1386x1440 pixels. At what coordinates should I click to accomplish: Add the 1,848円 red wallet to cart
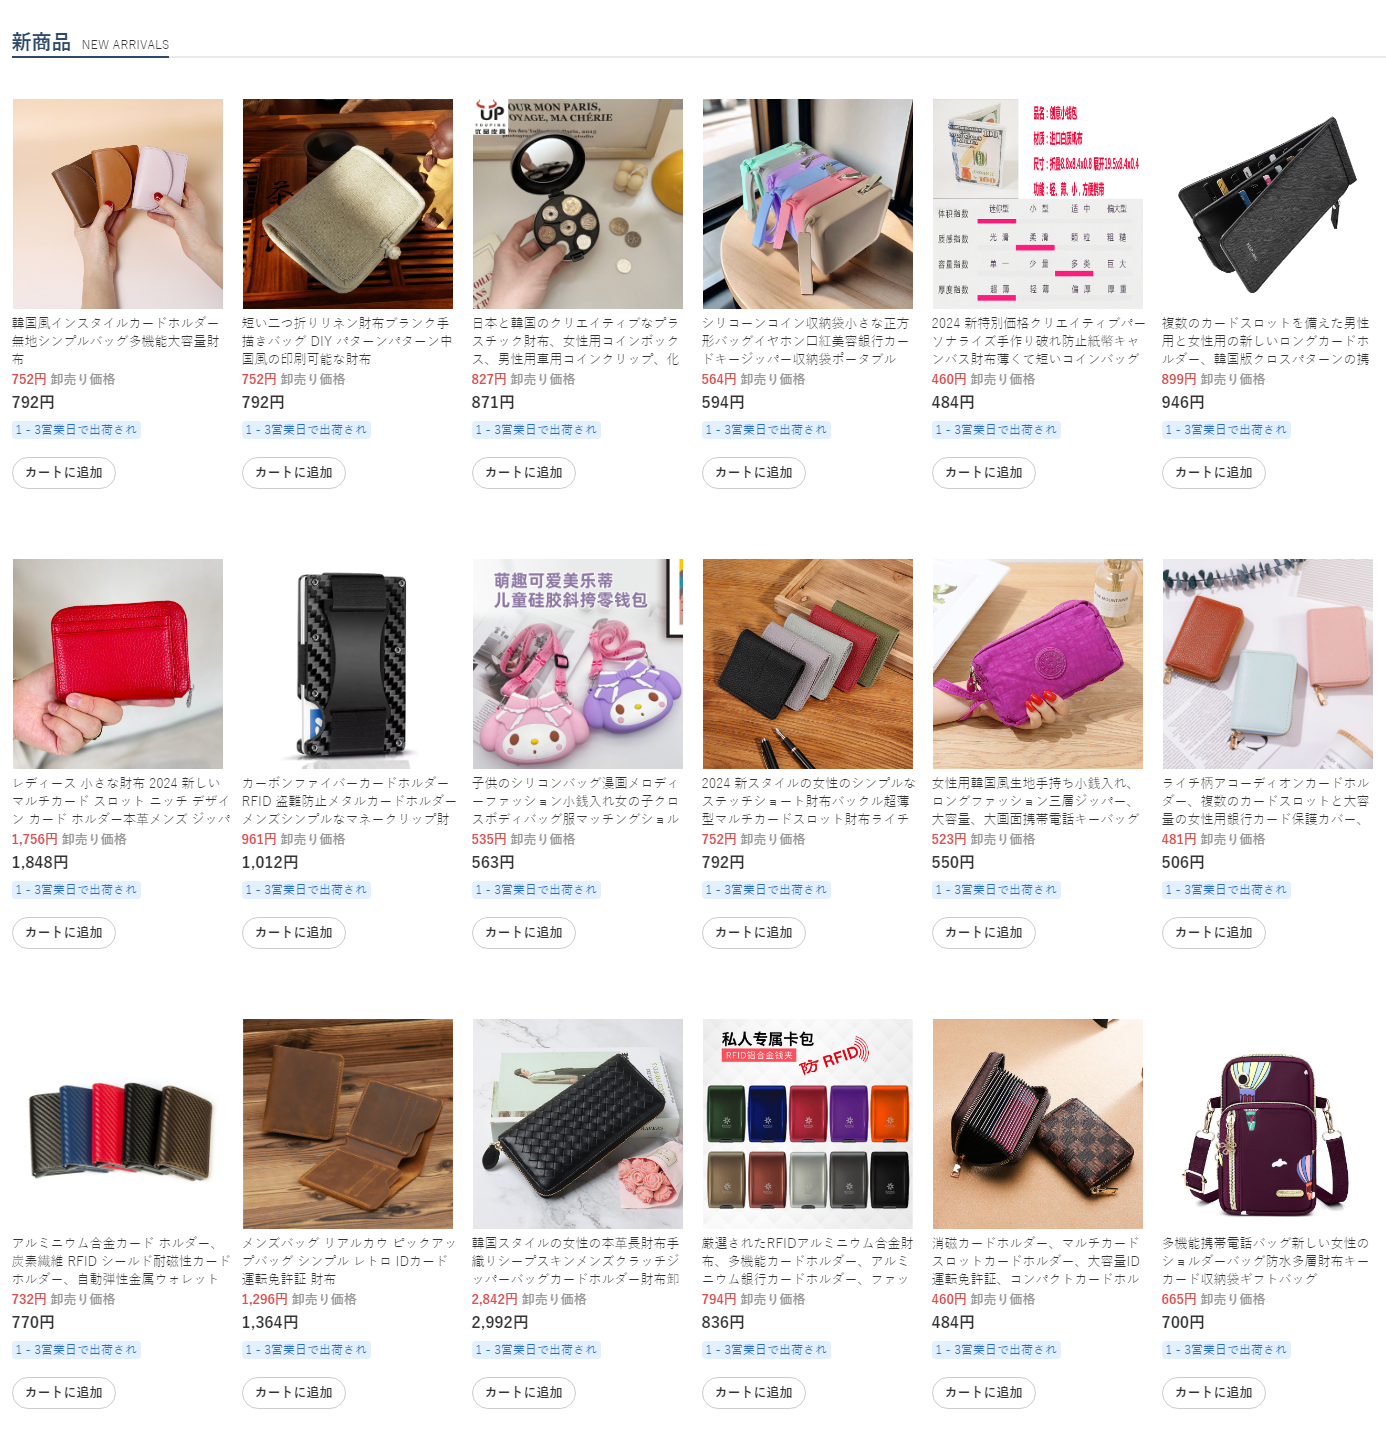coord(64,933)
